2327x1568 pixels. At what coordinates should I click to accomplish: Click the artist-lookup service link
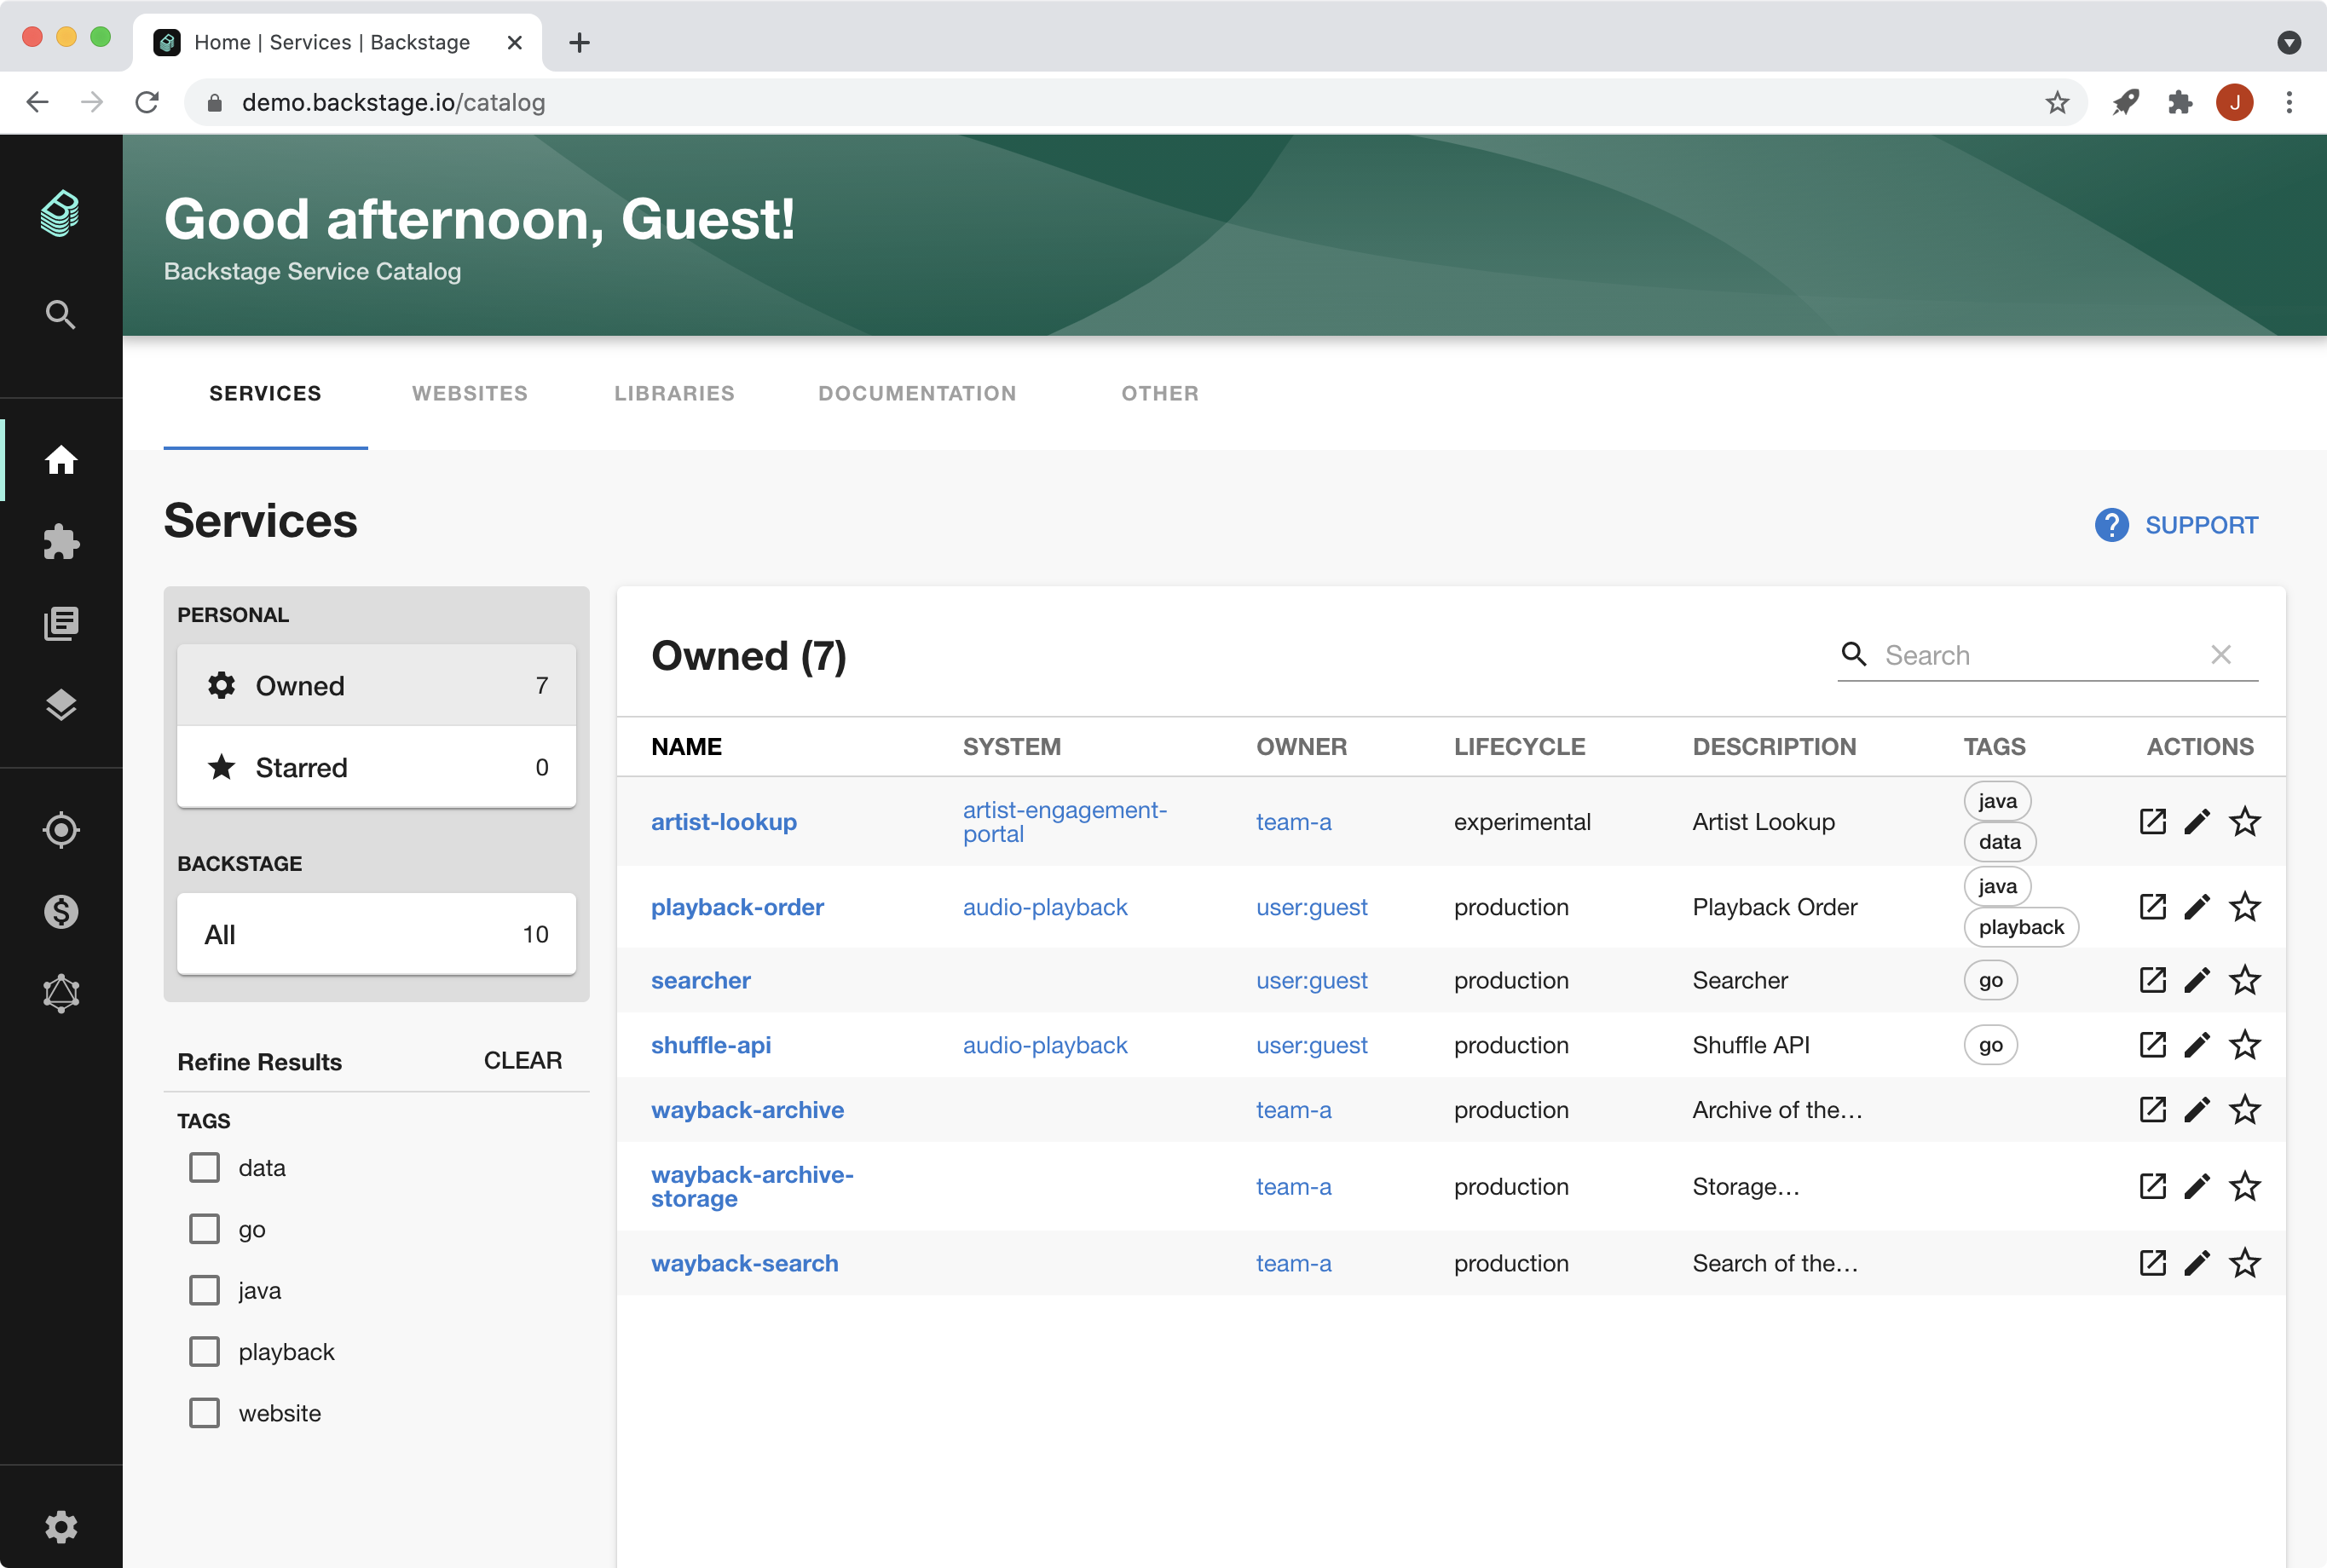[725, 819]
